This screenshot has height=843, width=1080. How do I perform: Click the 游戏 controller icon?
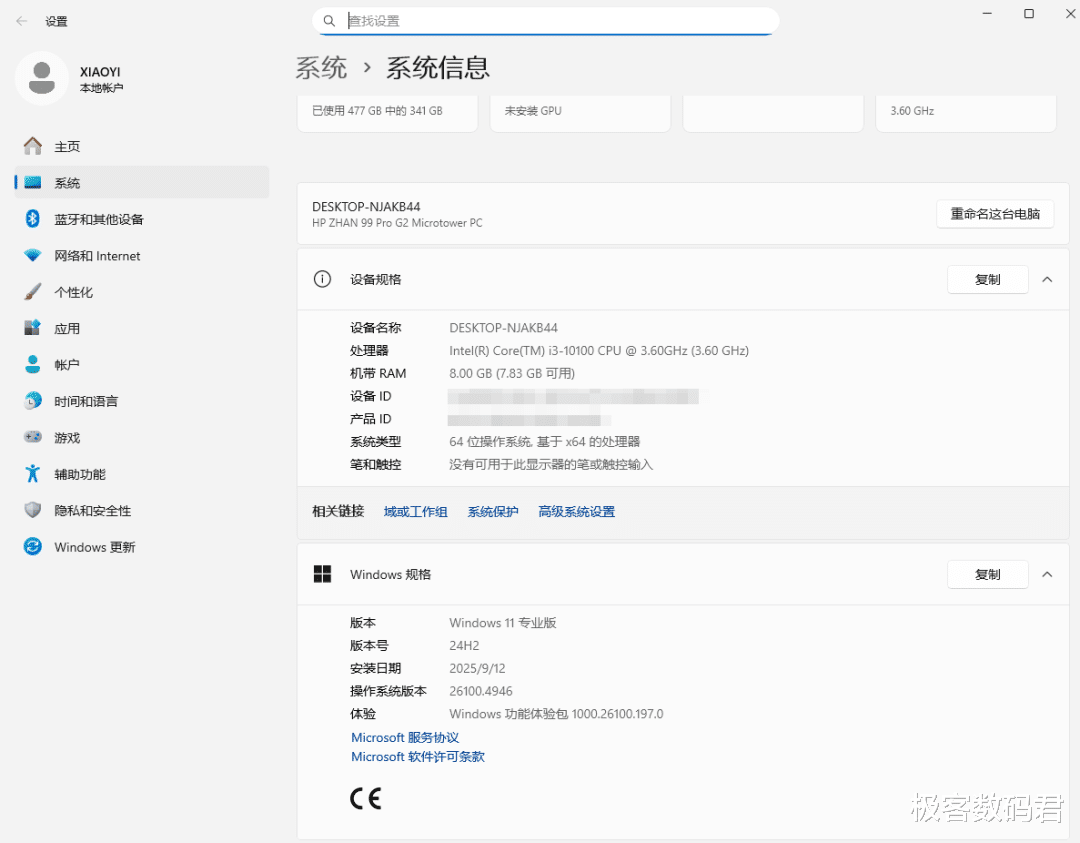(32, 437)
